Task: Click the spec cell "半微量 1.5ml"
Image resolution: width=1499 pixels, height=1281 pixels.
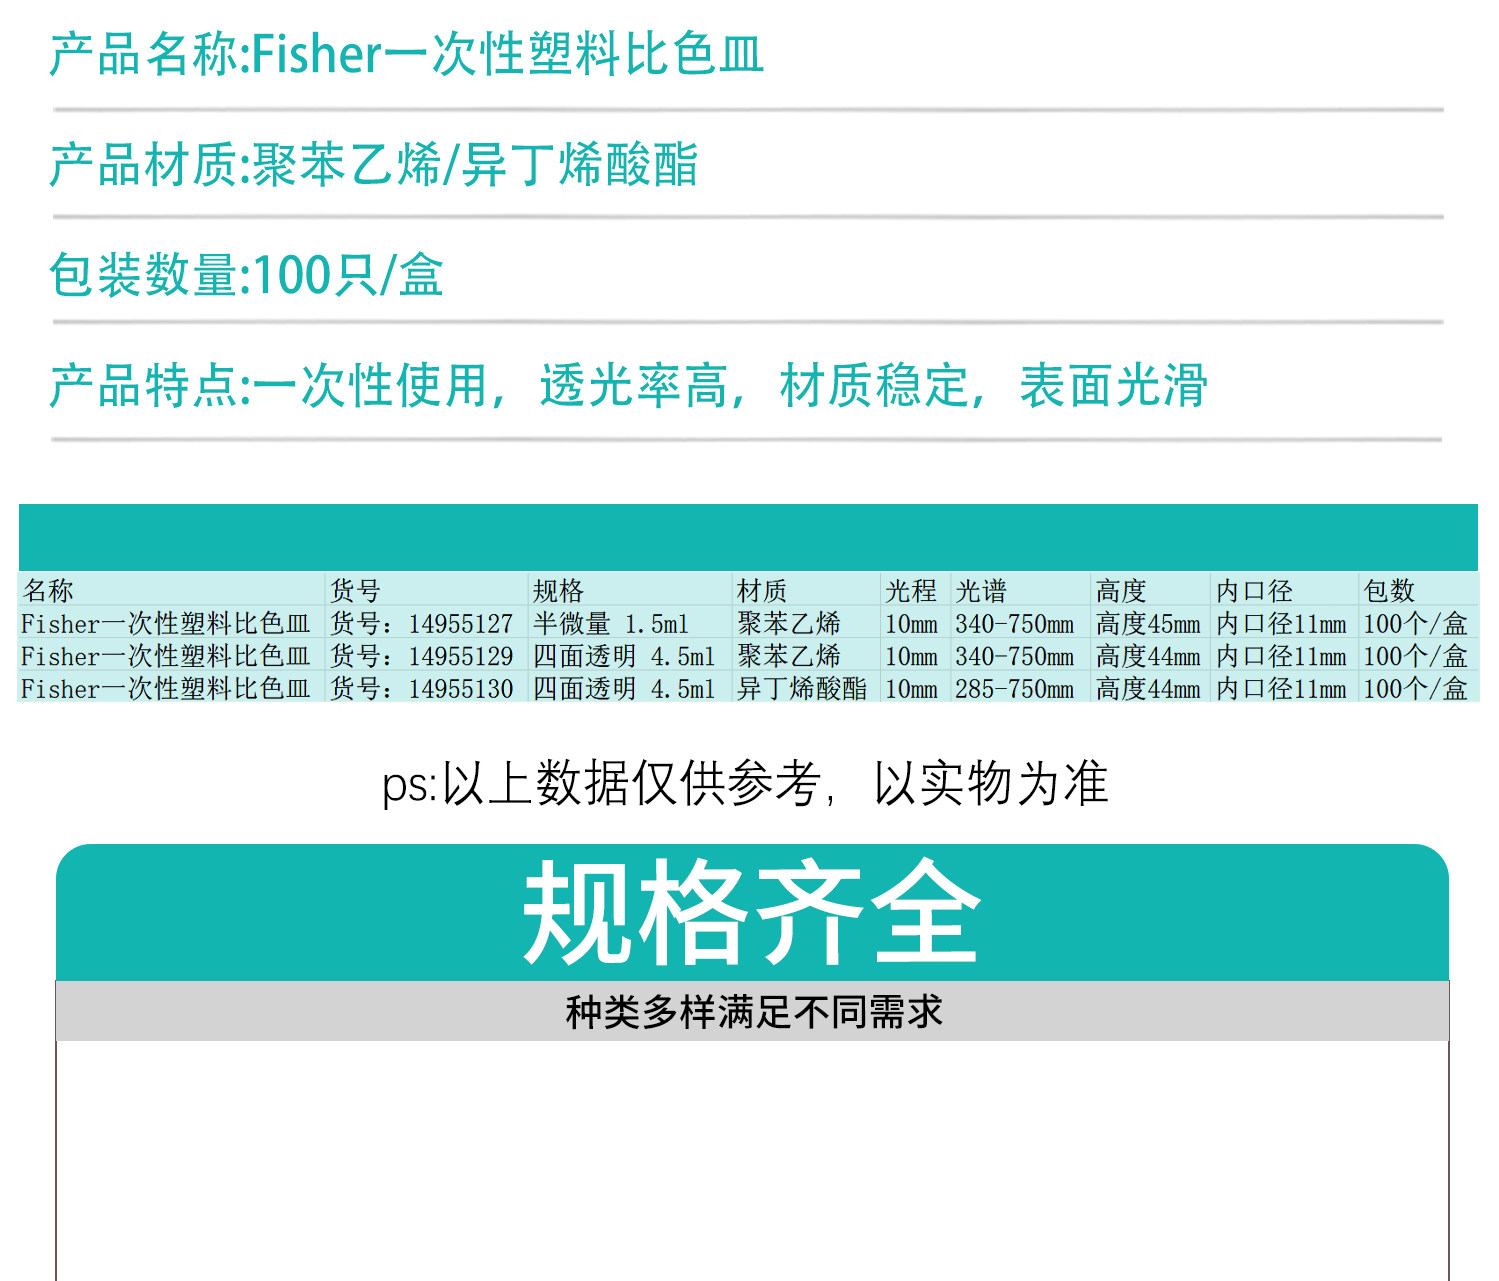Action: click(x=611, y=623)
